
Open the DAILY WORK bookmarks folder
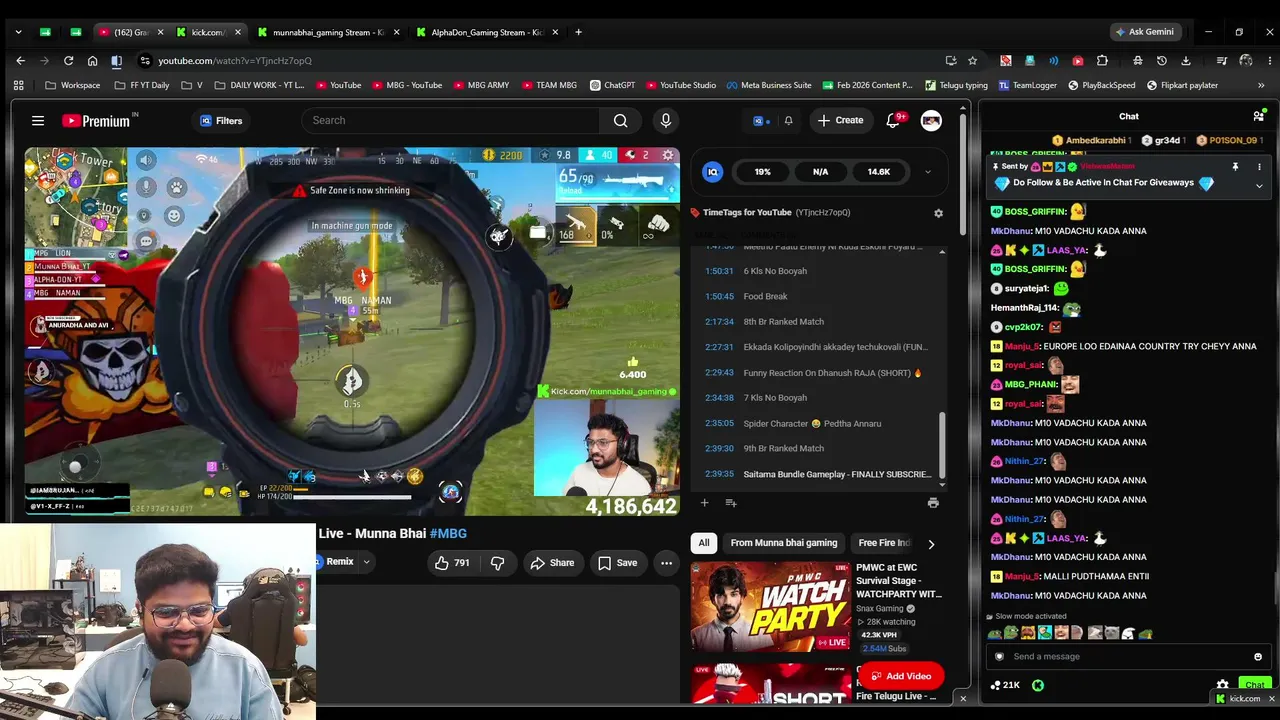(260, 86)
